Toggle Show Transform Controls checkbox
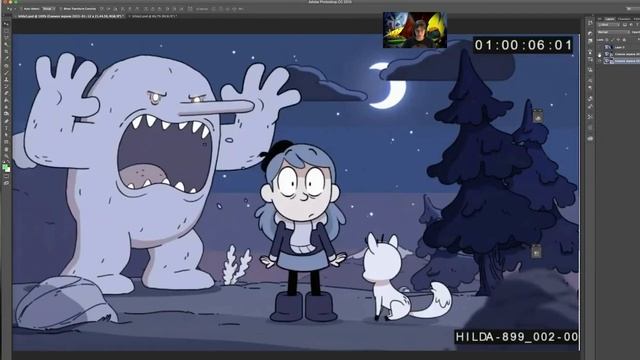This screenshot has width=640, height=360. coord(61,9)
